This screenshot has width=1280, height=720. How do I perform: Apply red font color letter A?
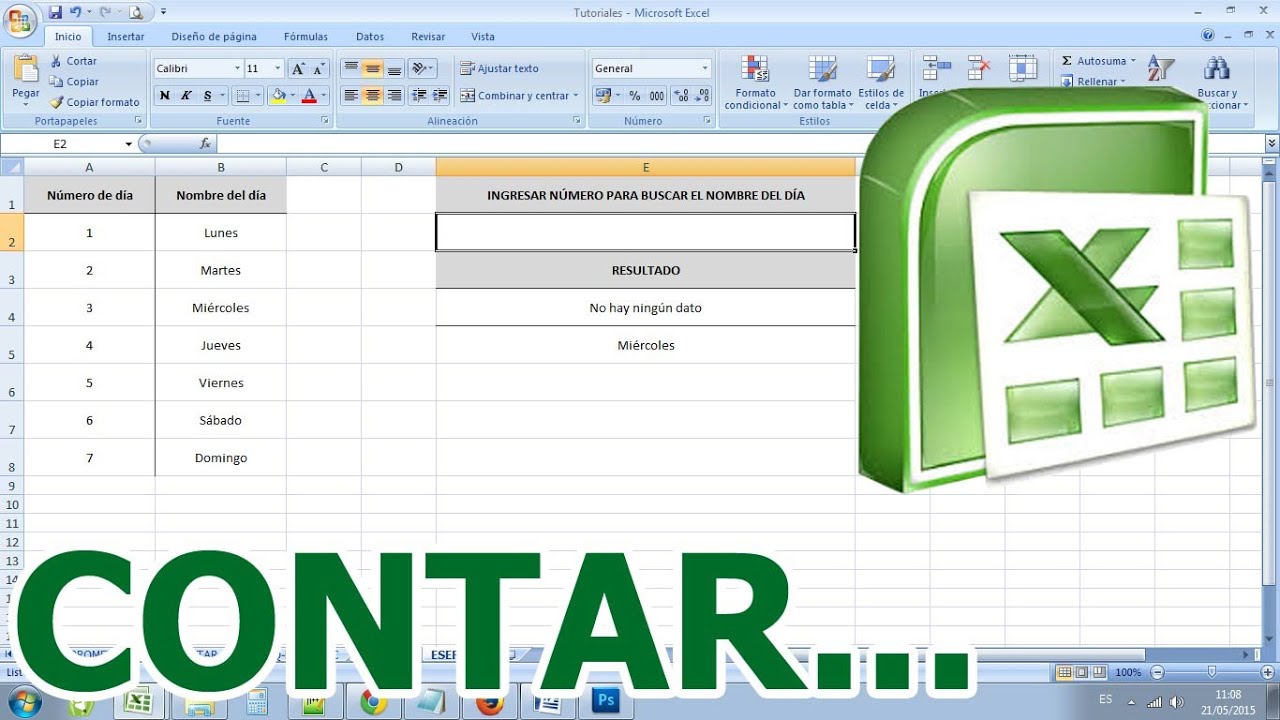[x=309, y=96]
